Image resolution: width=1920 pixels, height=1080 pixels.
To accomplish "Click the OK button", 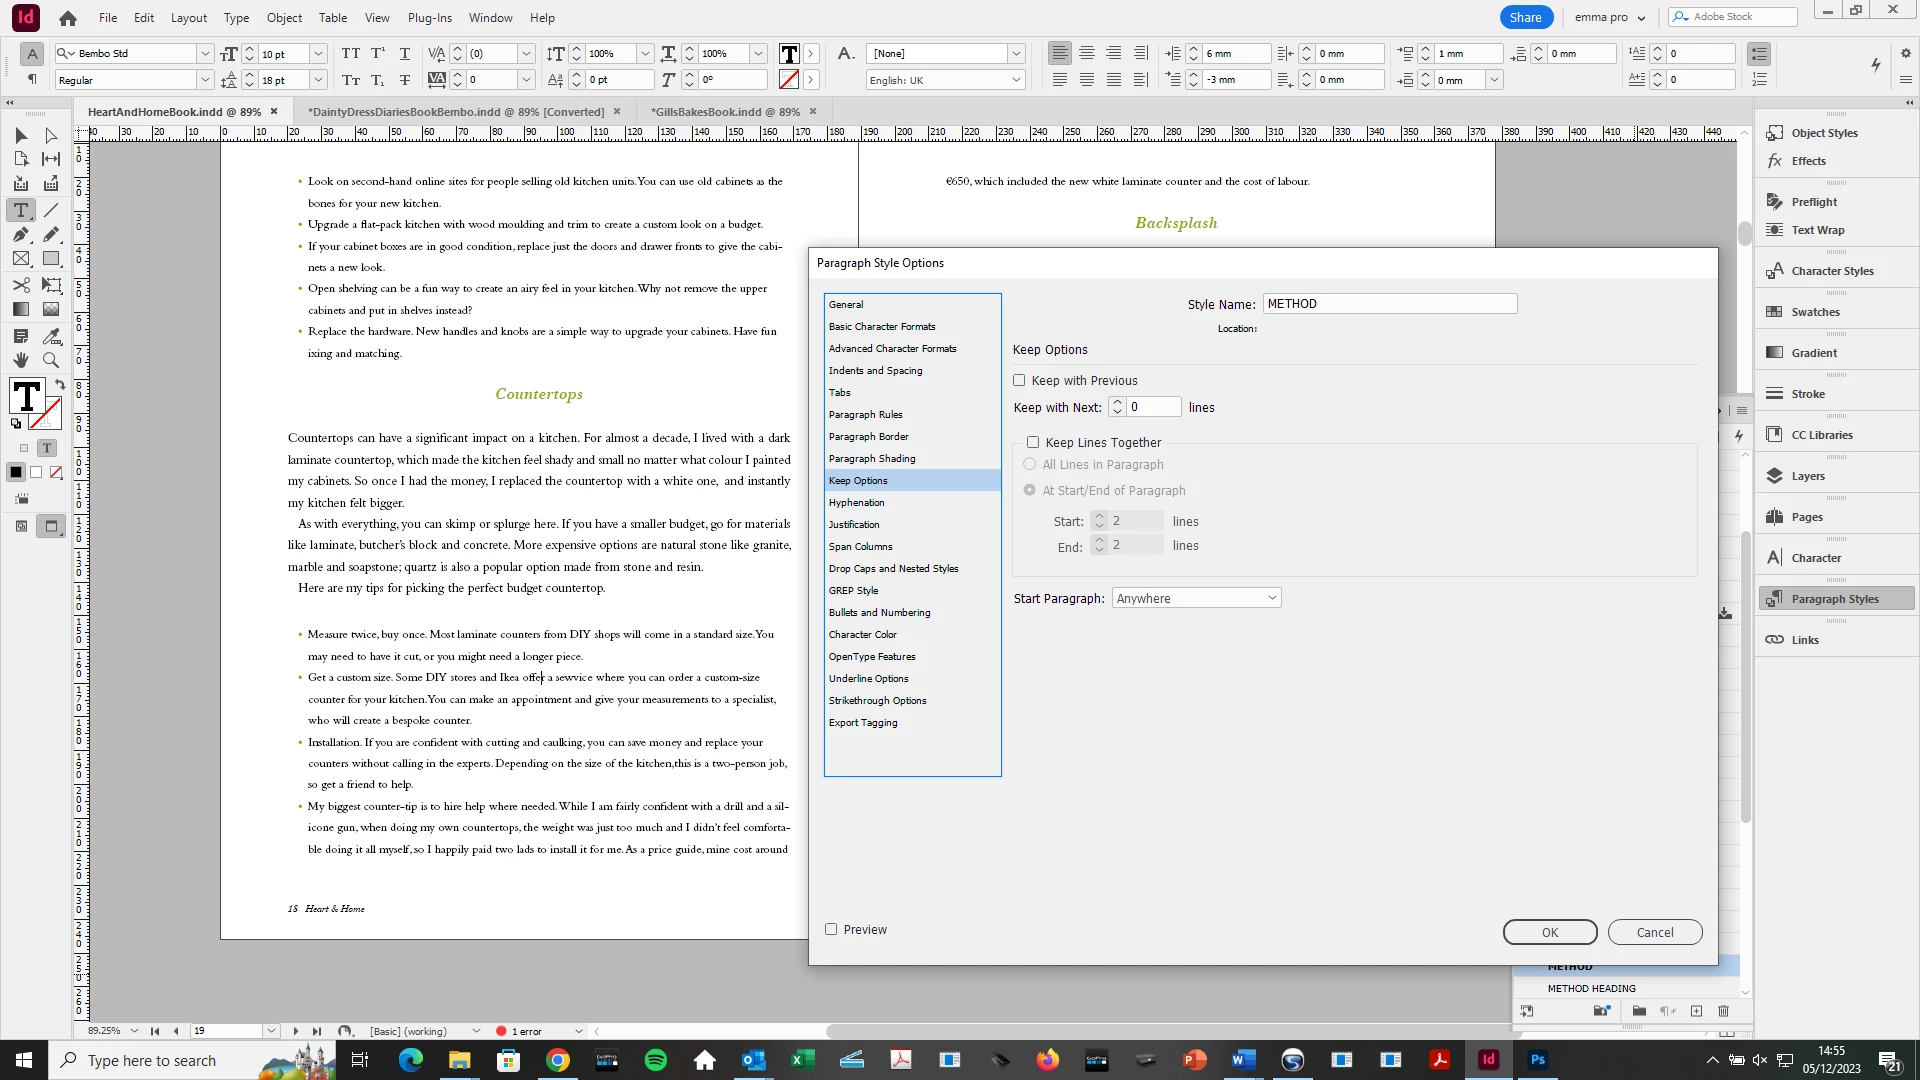I will [1549, 933].
